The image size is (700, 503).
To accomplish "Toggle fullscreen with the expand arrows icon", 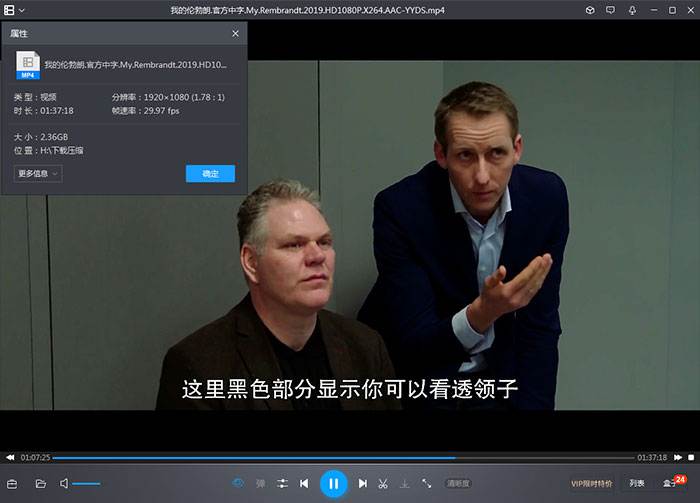I will point(426,483).
